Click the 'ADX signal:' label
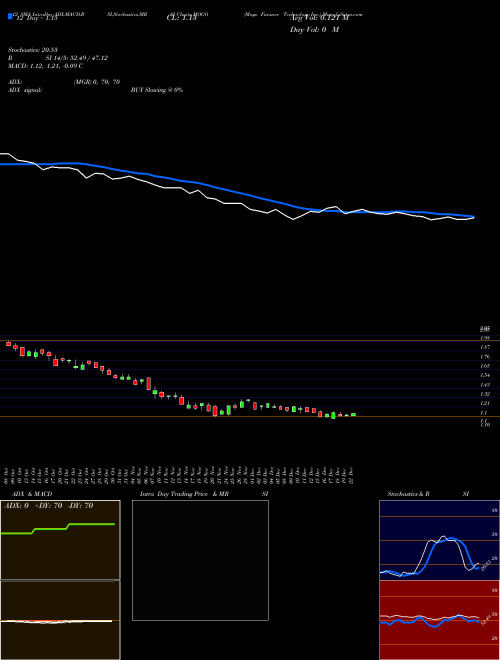The width and height of the screenshot is (500, 660). click(x=25, y=90)
